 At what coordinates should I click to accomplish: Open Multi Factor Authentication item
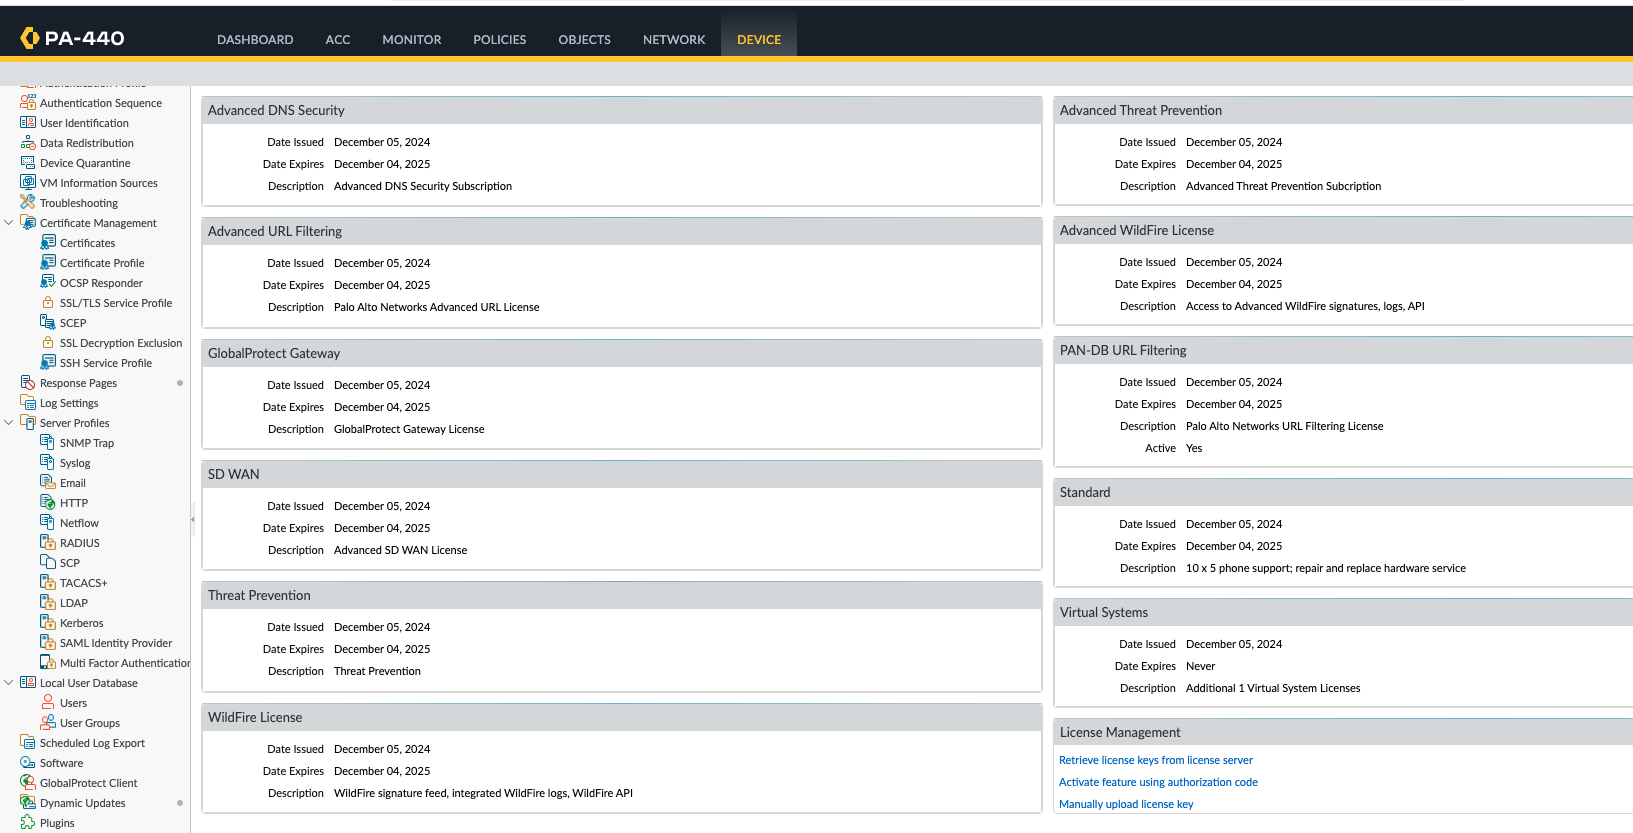click(x=125, y=663)
